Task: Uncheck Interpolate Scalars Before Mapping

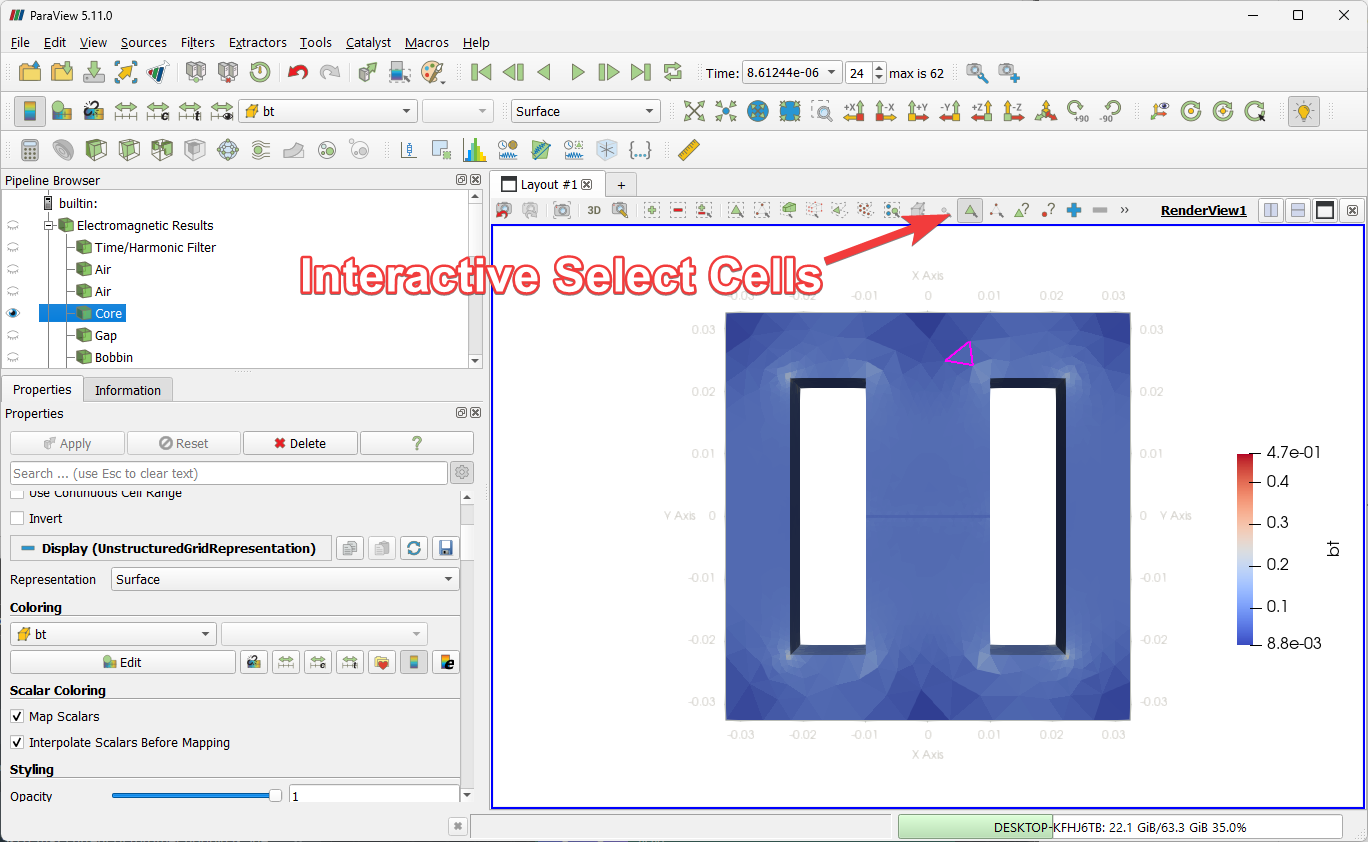Action: tap(17, 742)
